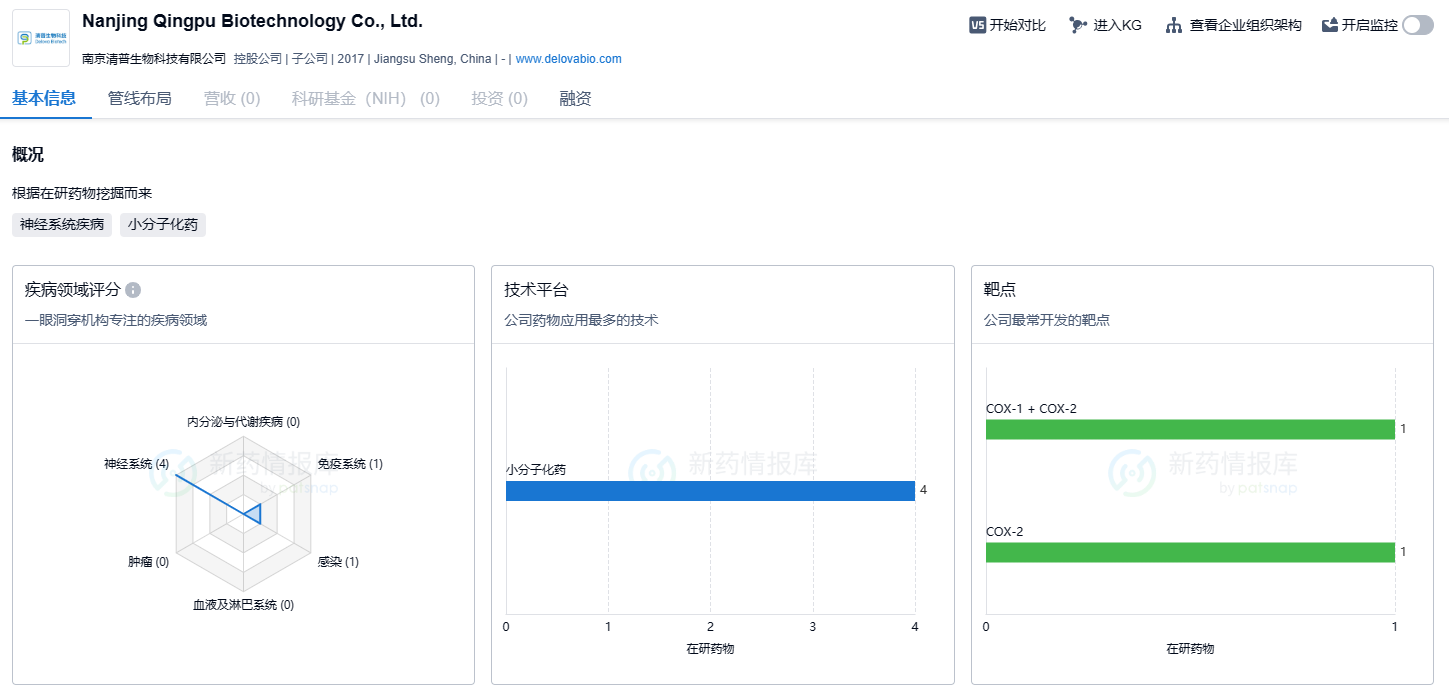Click 查看企业组织架构 text
Viewport: 1449px width, 694px height.
point(1245,25)
